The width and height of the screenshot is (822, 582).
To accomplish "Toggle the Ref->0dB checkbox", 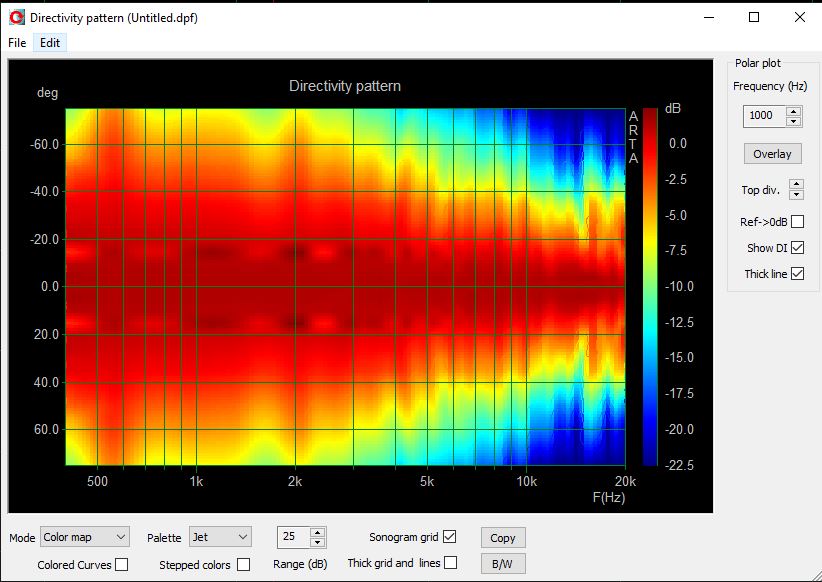I will (x=797, y=222).
